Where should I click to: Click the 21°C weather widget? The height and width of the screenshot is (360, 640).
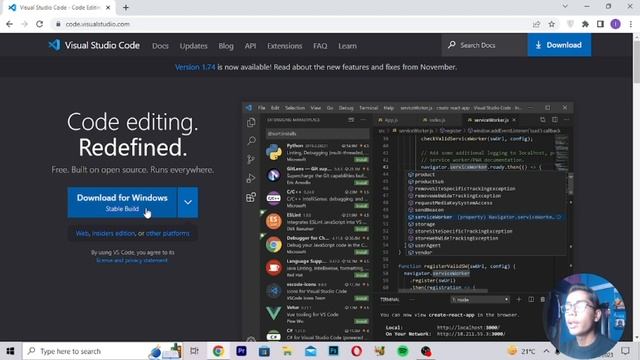click(x=521, y=351)
